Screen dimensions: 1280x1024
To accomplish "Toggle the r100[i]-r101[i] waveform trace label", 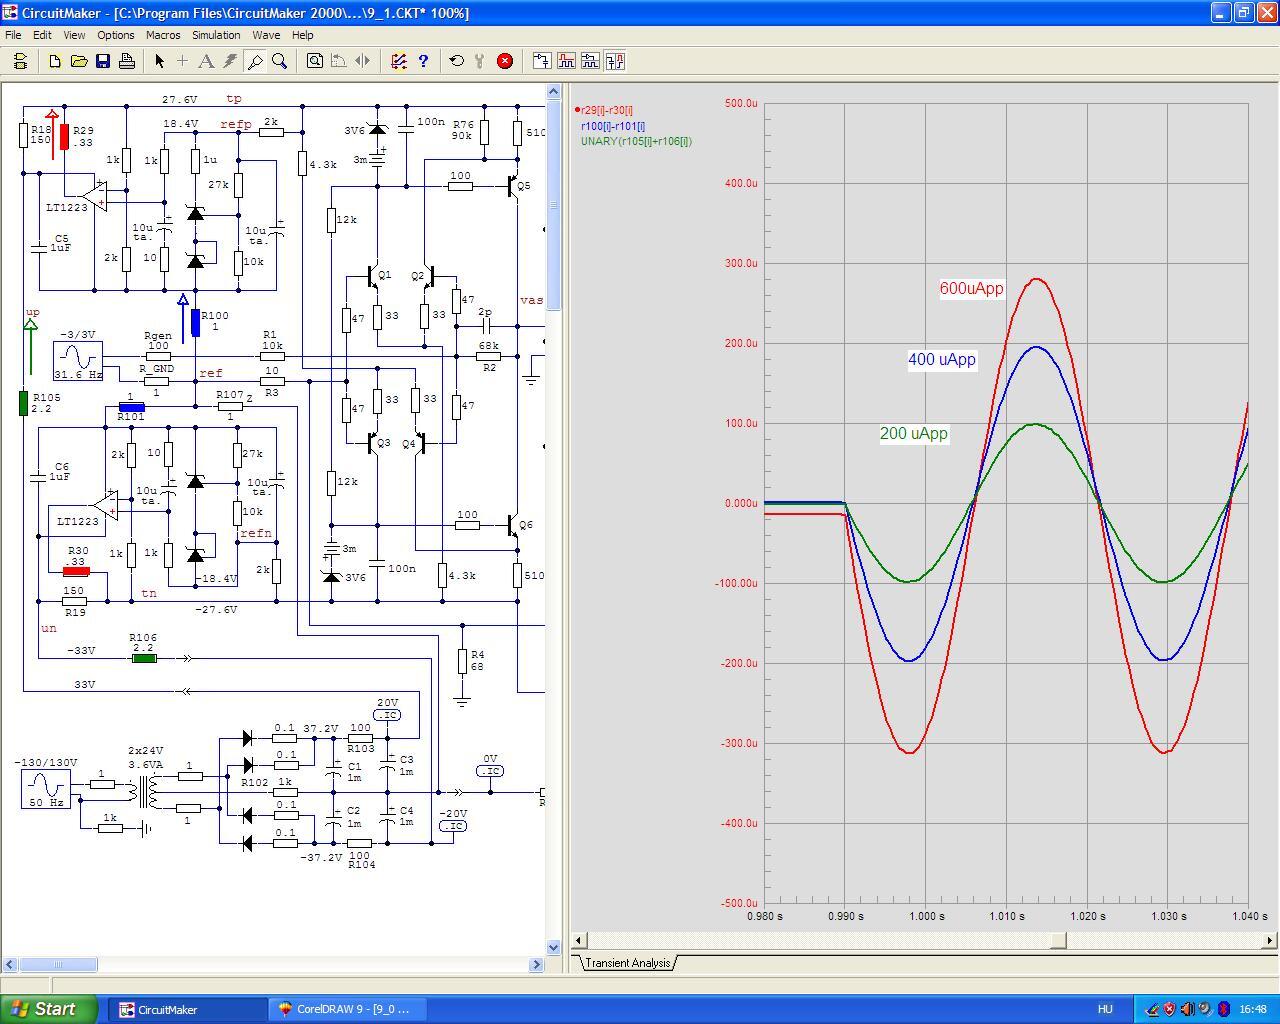I will (x=612, y=126).
